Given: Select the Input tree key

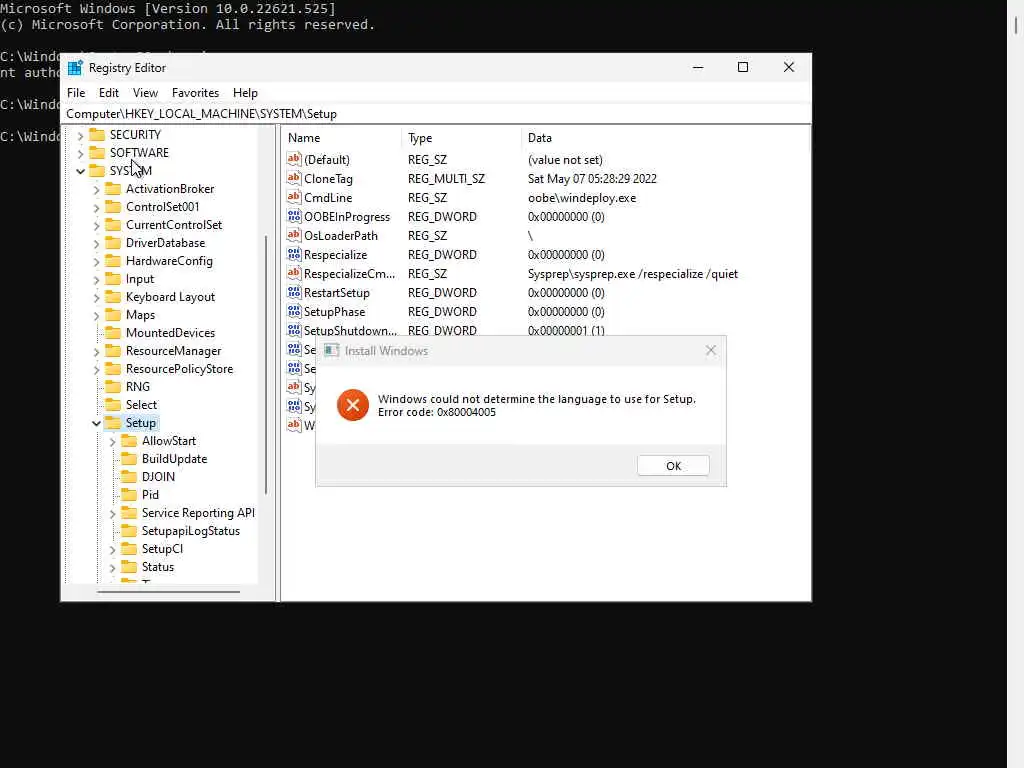Looking at the screenshot, I should coord(140,279).
